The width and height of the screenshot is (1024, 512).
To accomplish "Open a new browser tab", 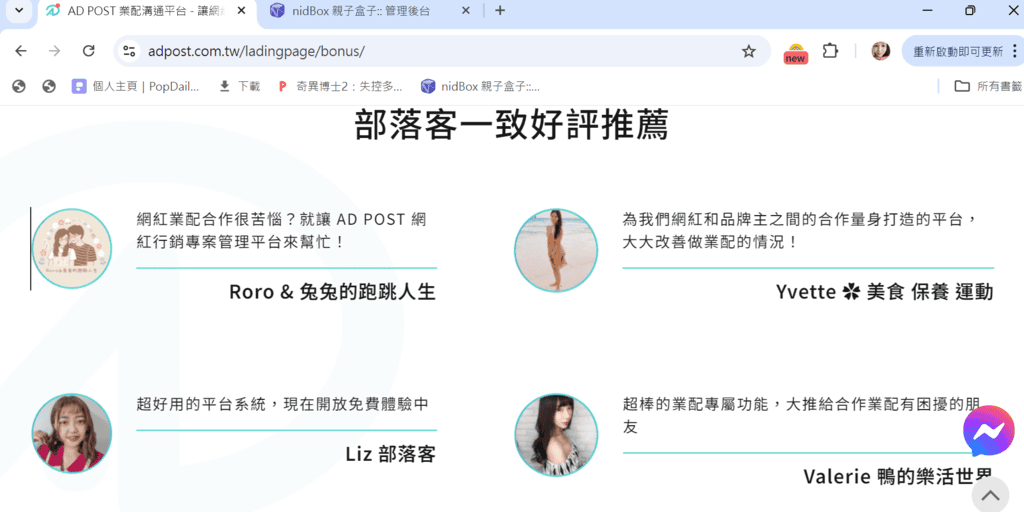I will pos(500,11).
